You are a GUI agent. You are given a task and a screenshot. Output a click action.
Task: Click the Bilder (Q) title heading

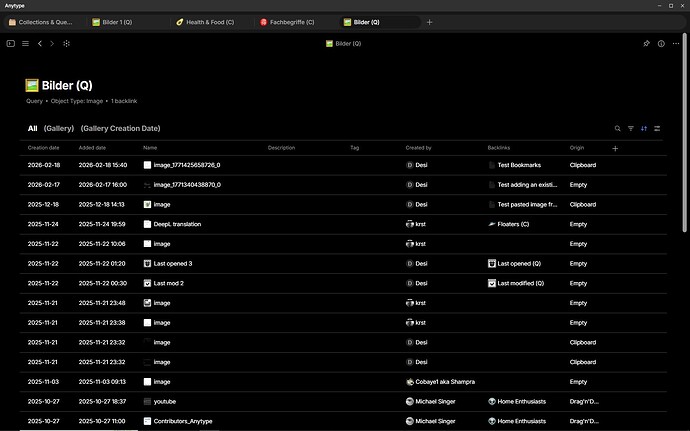(67, 85)
